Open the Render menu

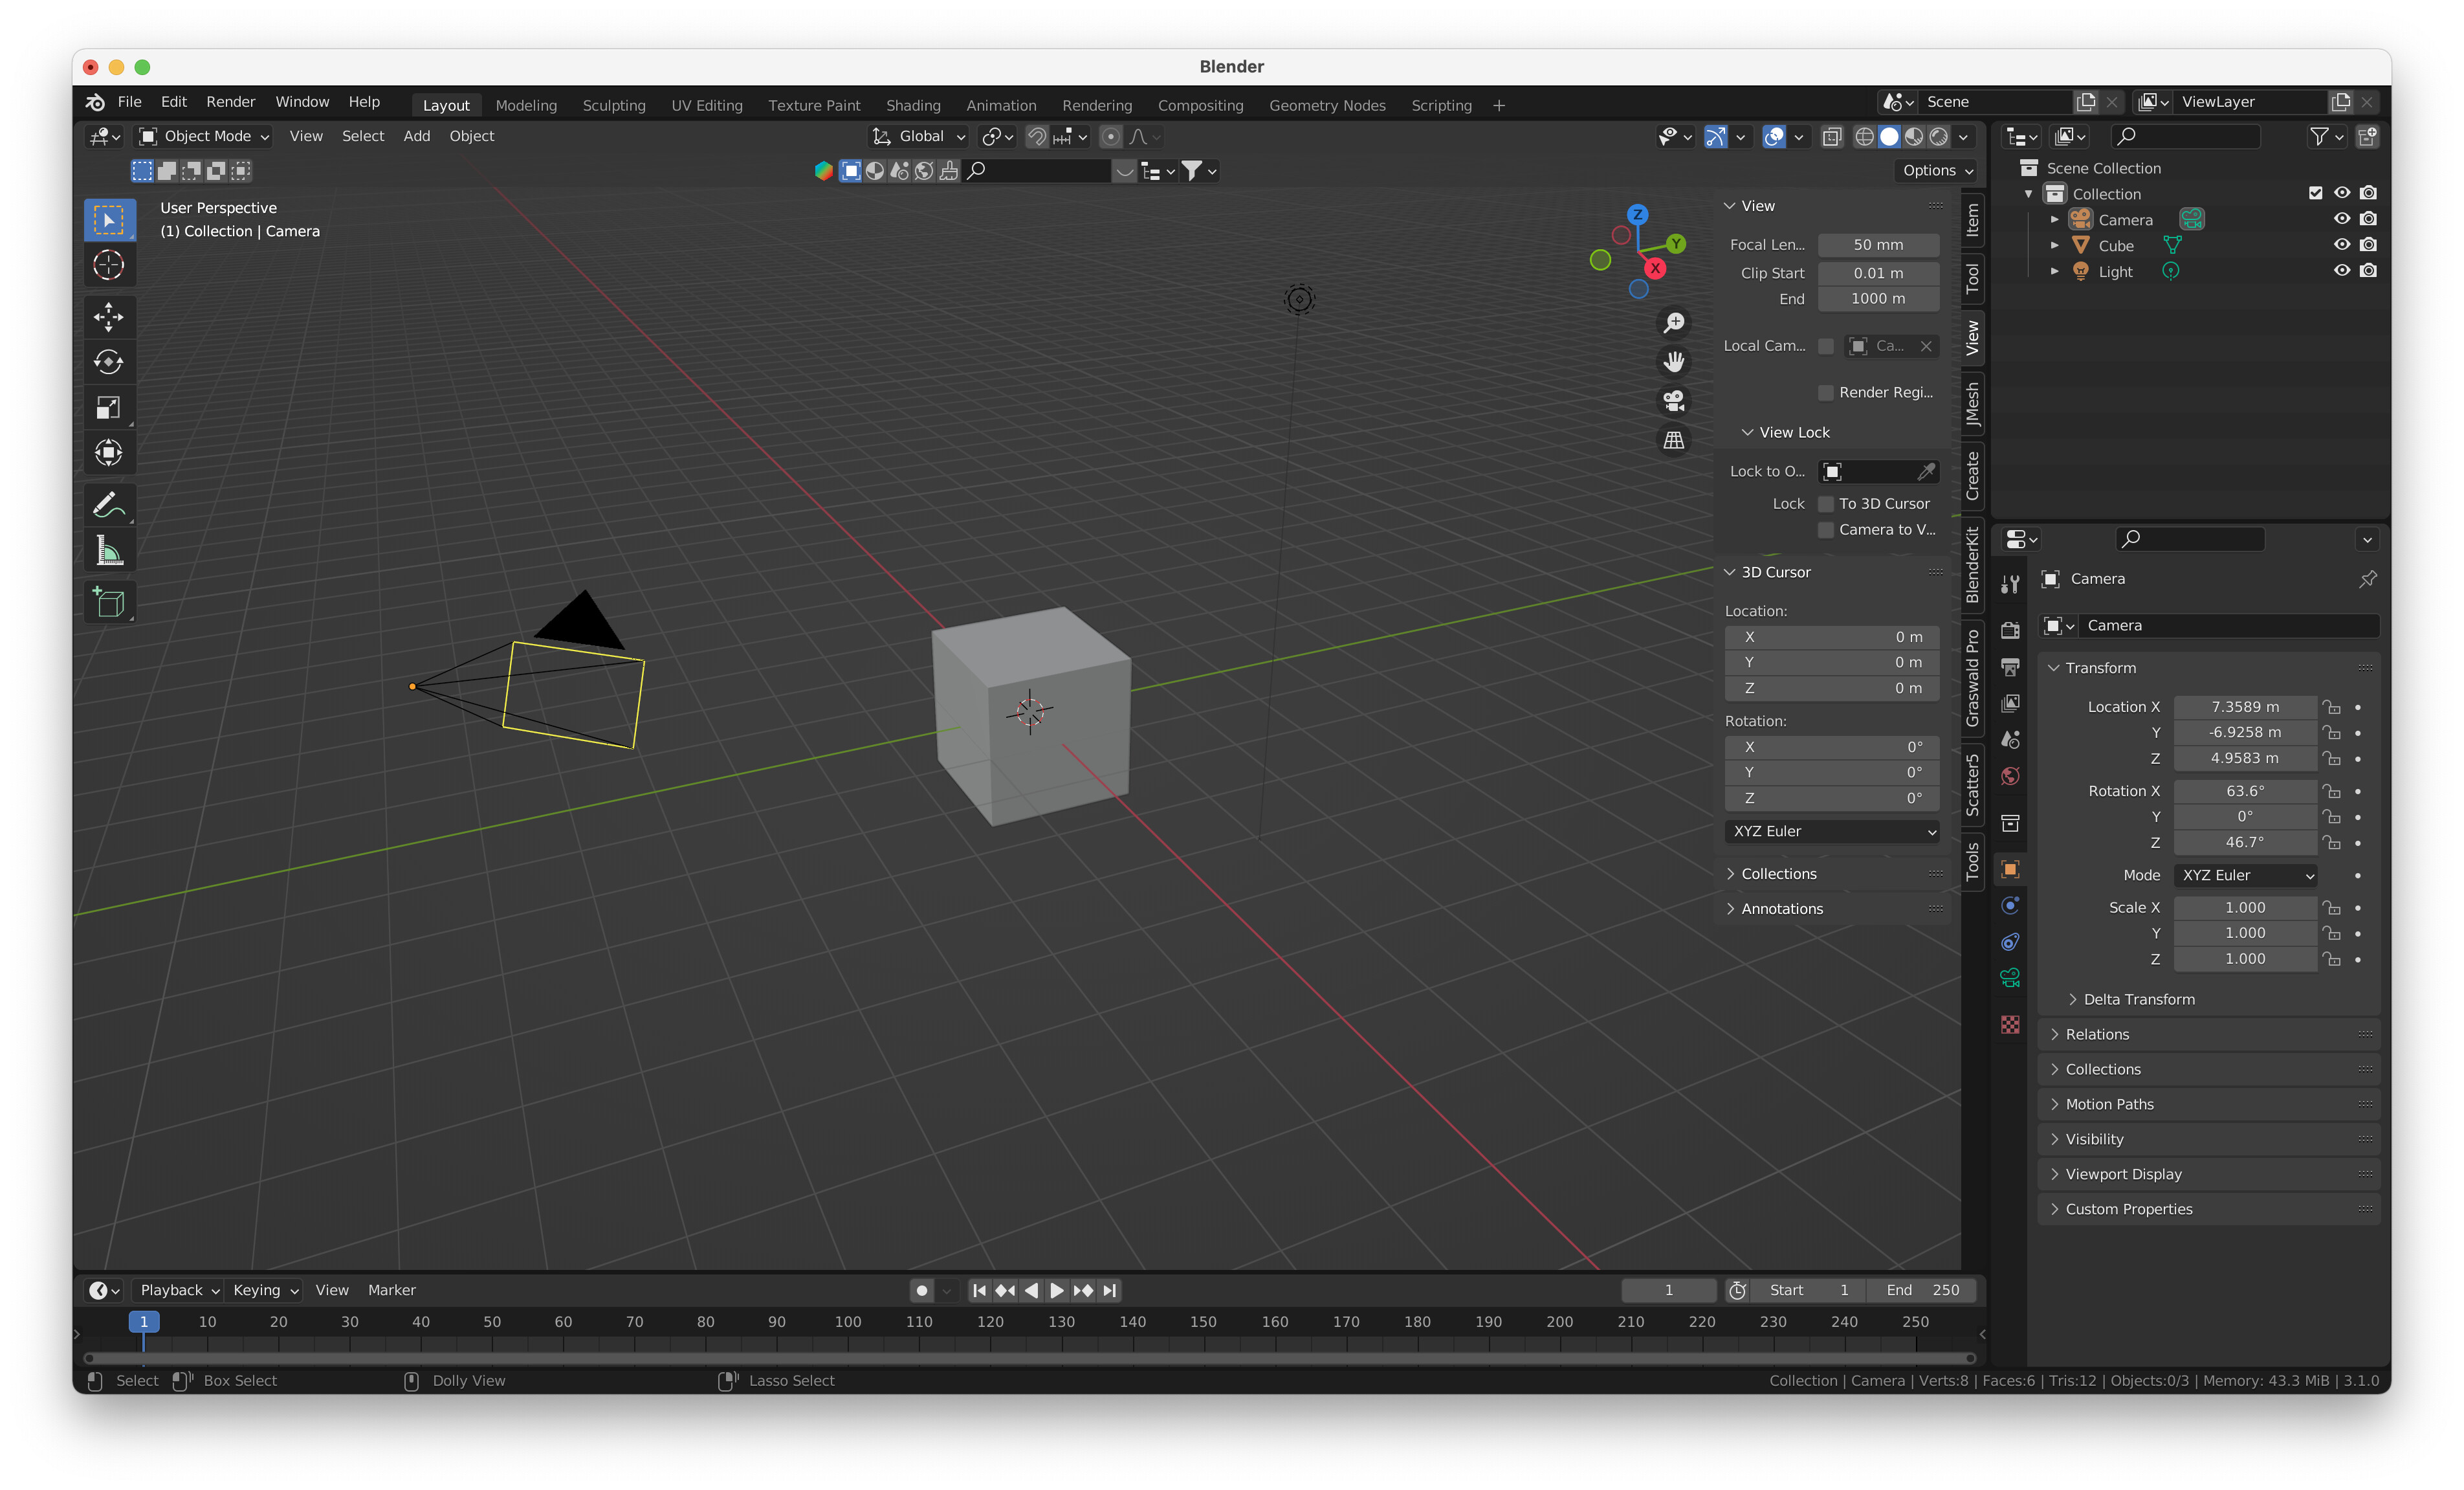(x=230, y=101)
